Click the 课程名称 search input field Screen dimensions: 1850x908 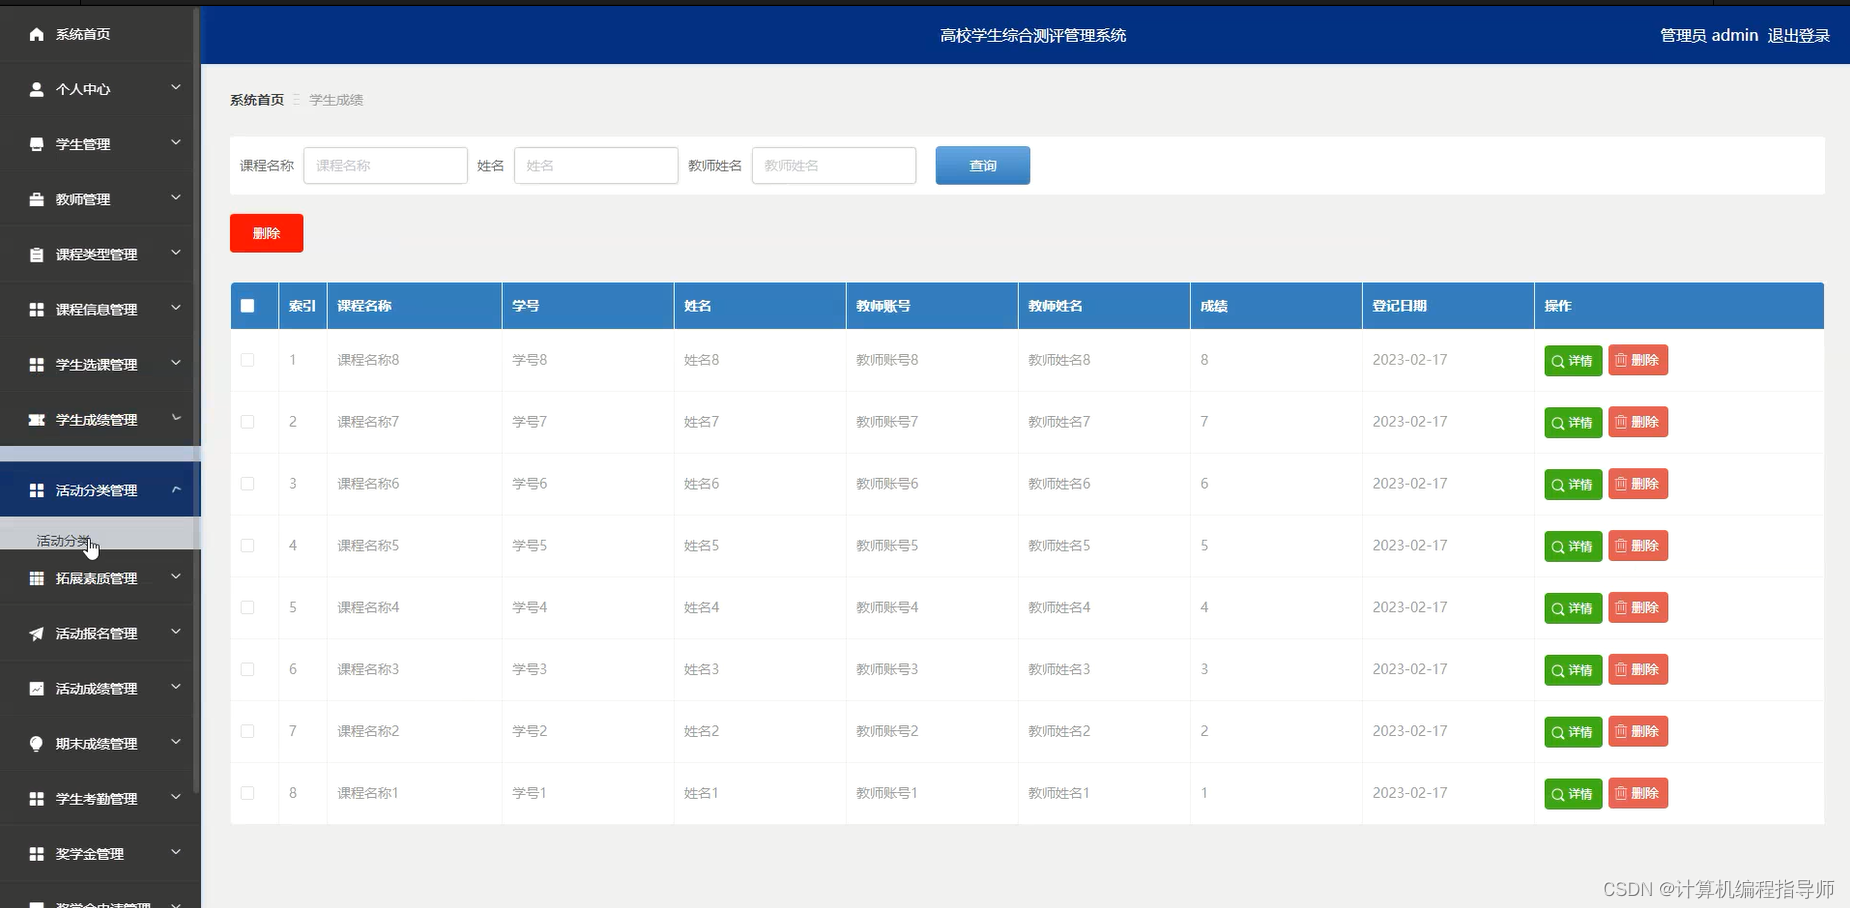385,166
